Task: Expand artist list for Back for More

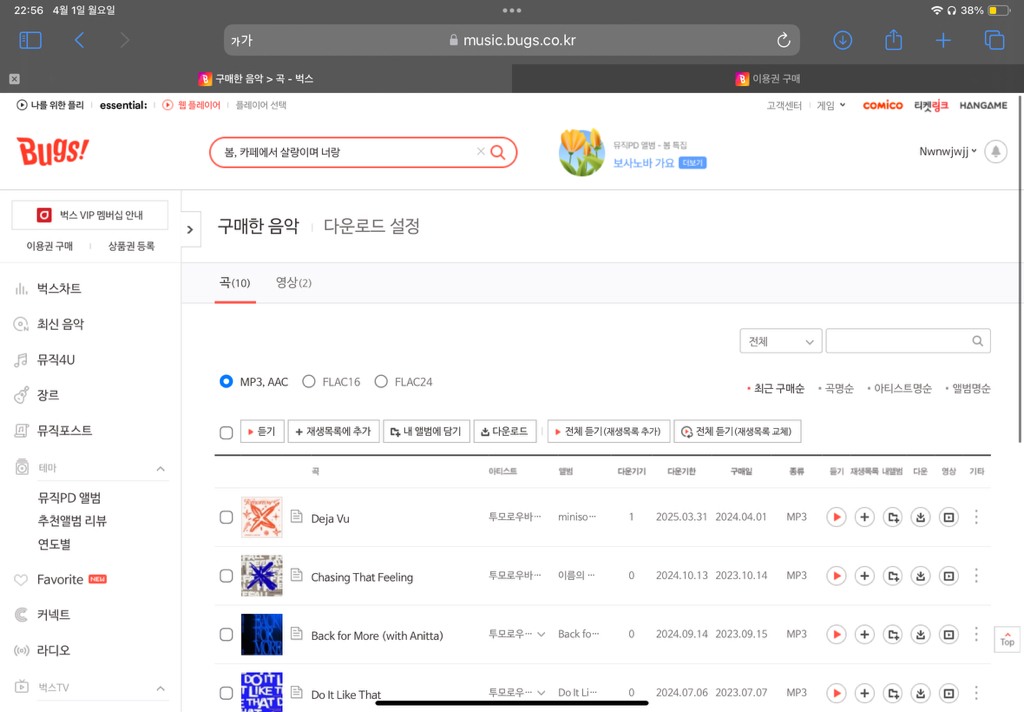Action: pyautogui.click(x=541, y=634)
